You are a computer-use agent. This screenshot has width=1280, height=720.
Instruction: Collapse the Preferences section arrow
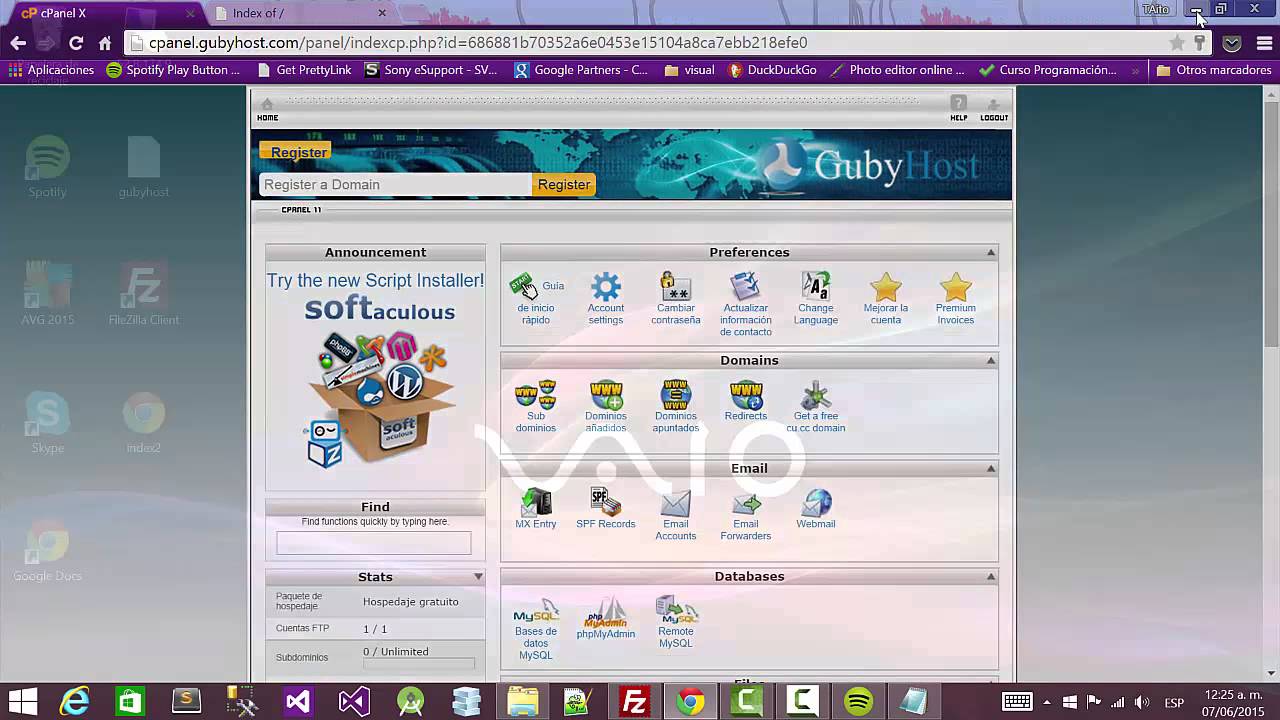pos(991,253)
